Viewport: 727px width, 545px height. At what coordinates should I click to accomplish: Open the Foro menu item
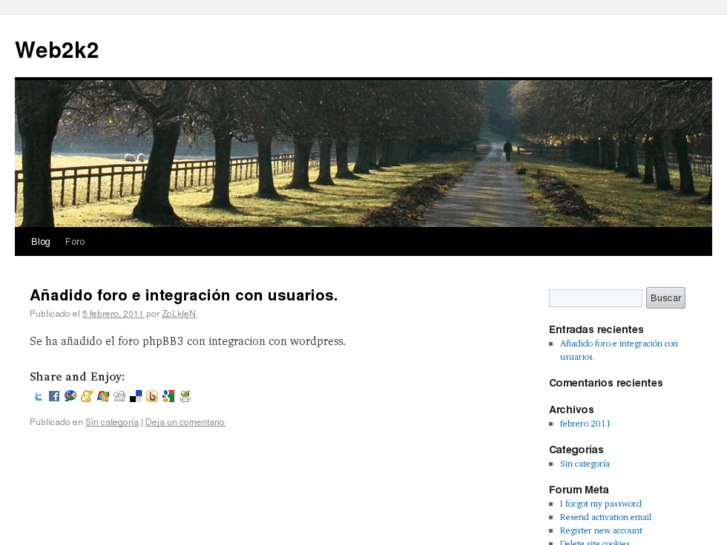[75, 242]
